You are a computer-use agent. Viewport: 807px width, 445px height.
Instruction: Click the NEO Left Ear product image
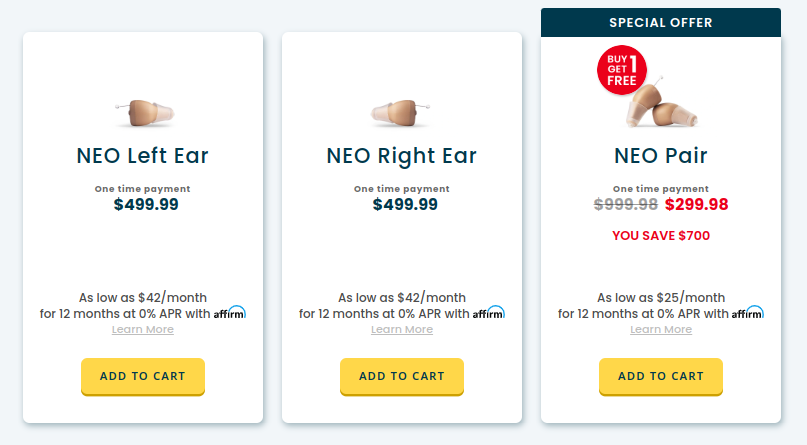pyautogui.click(x=142, y=112)
